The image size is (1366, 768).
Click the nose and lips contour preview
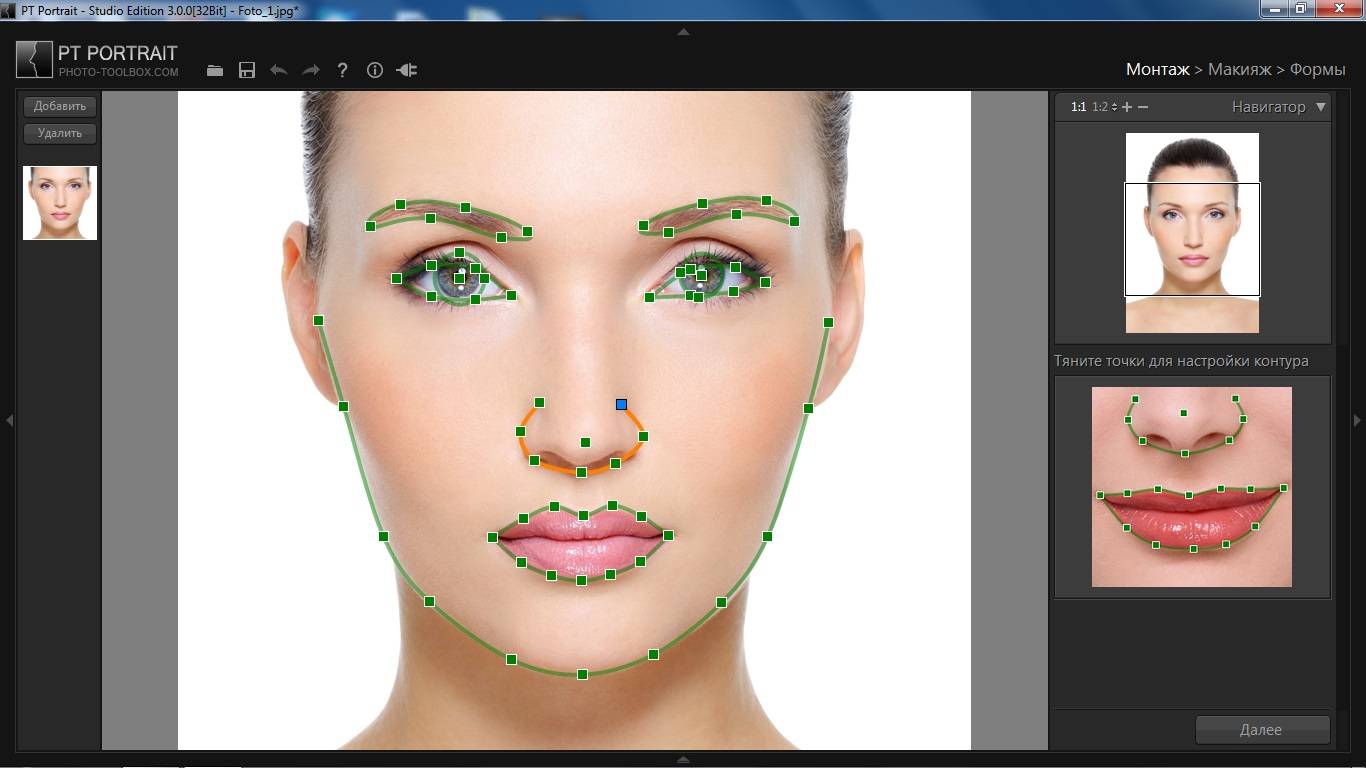coord(1192,487)
